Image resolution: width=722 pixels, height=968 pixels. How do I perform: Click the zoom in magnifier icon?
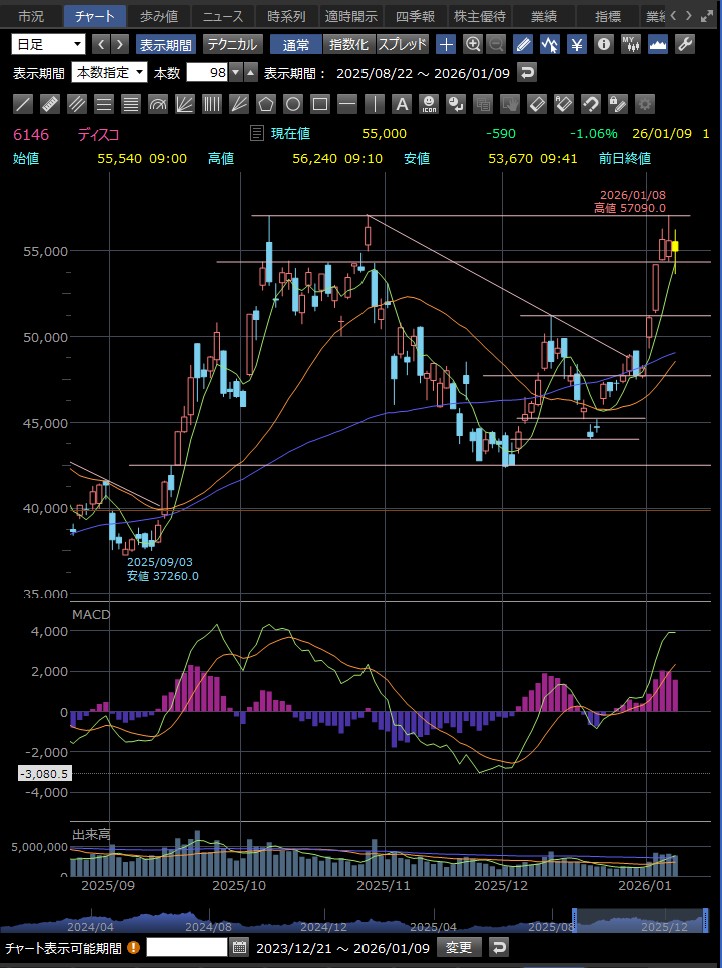(472, 44)
